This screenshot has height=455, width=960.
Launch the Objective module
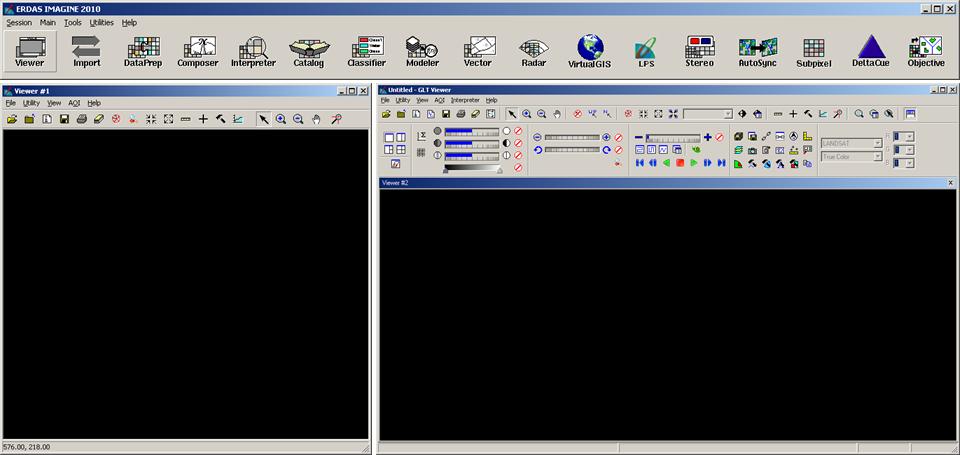(926, 51)
